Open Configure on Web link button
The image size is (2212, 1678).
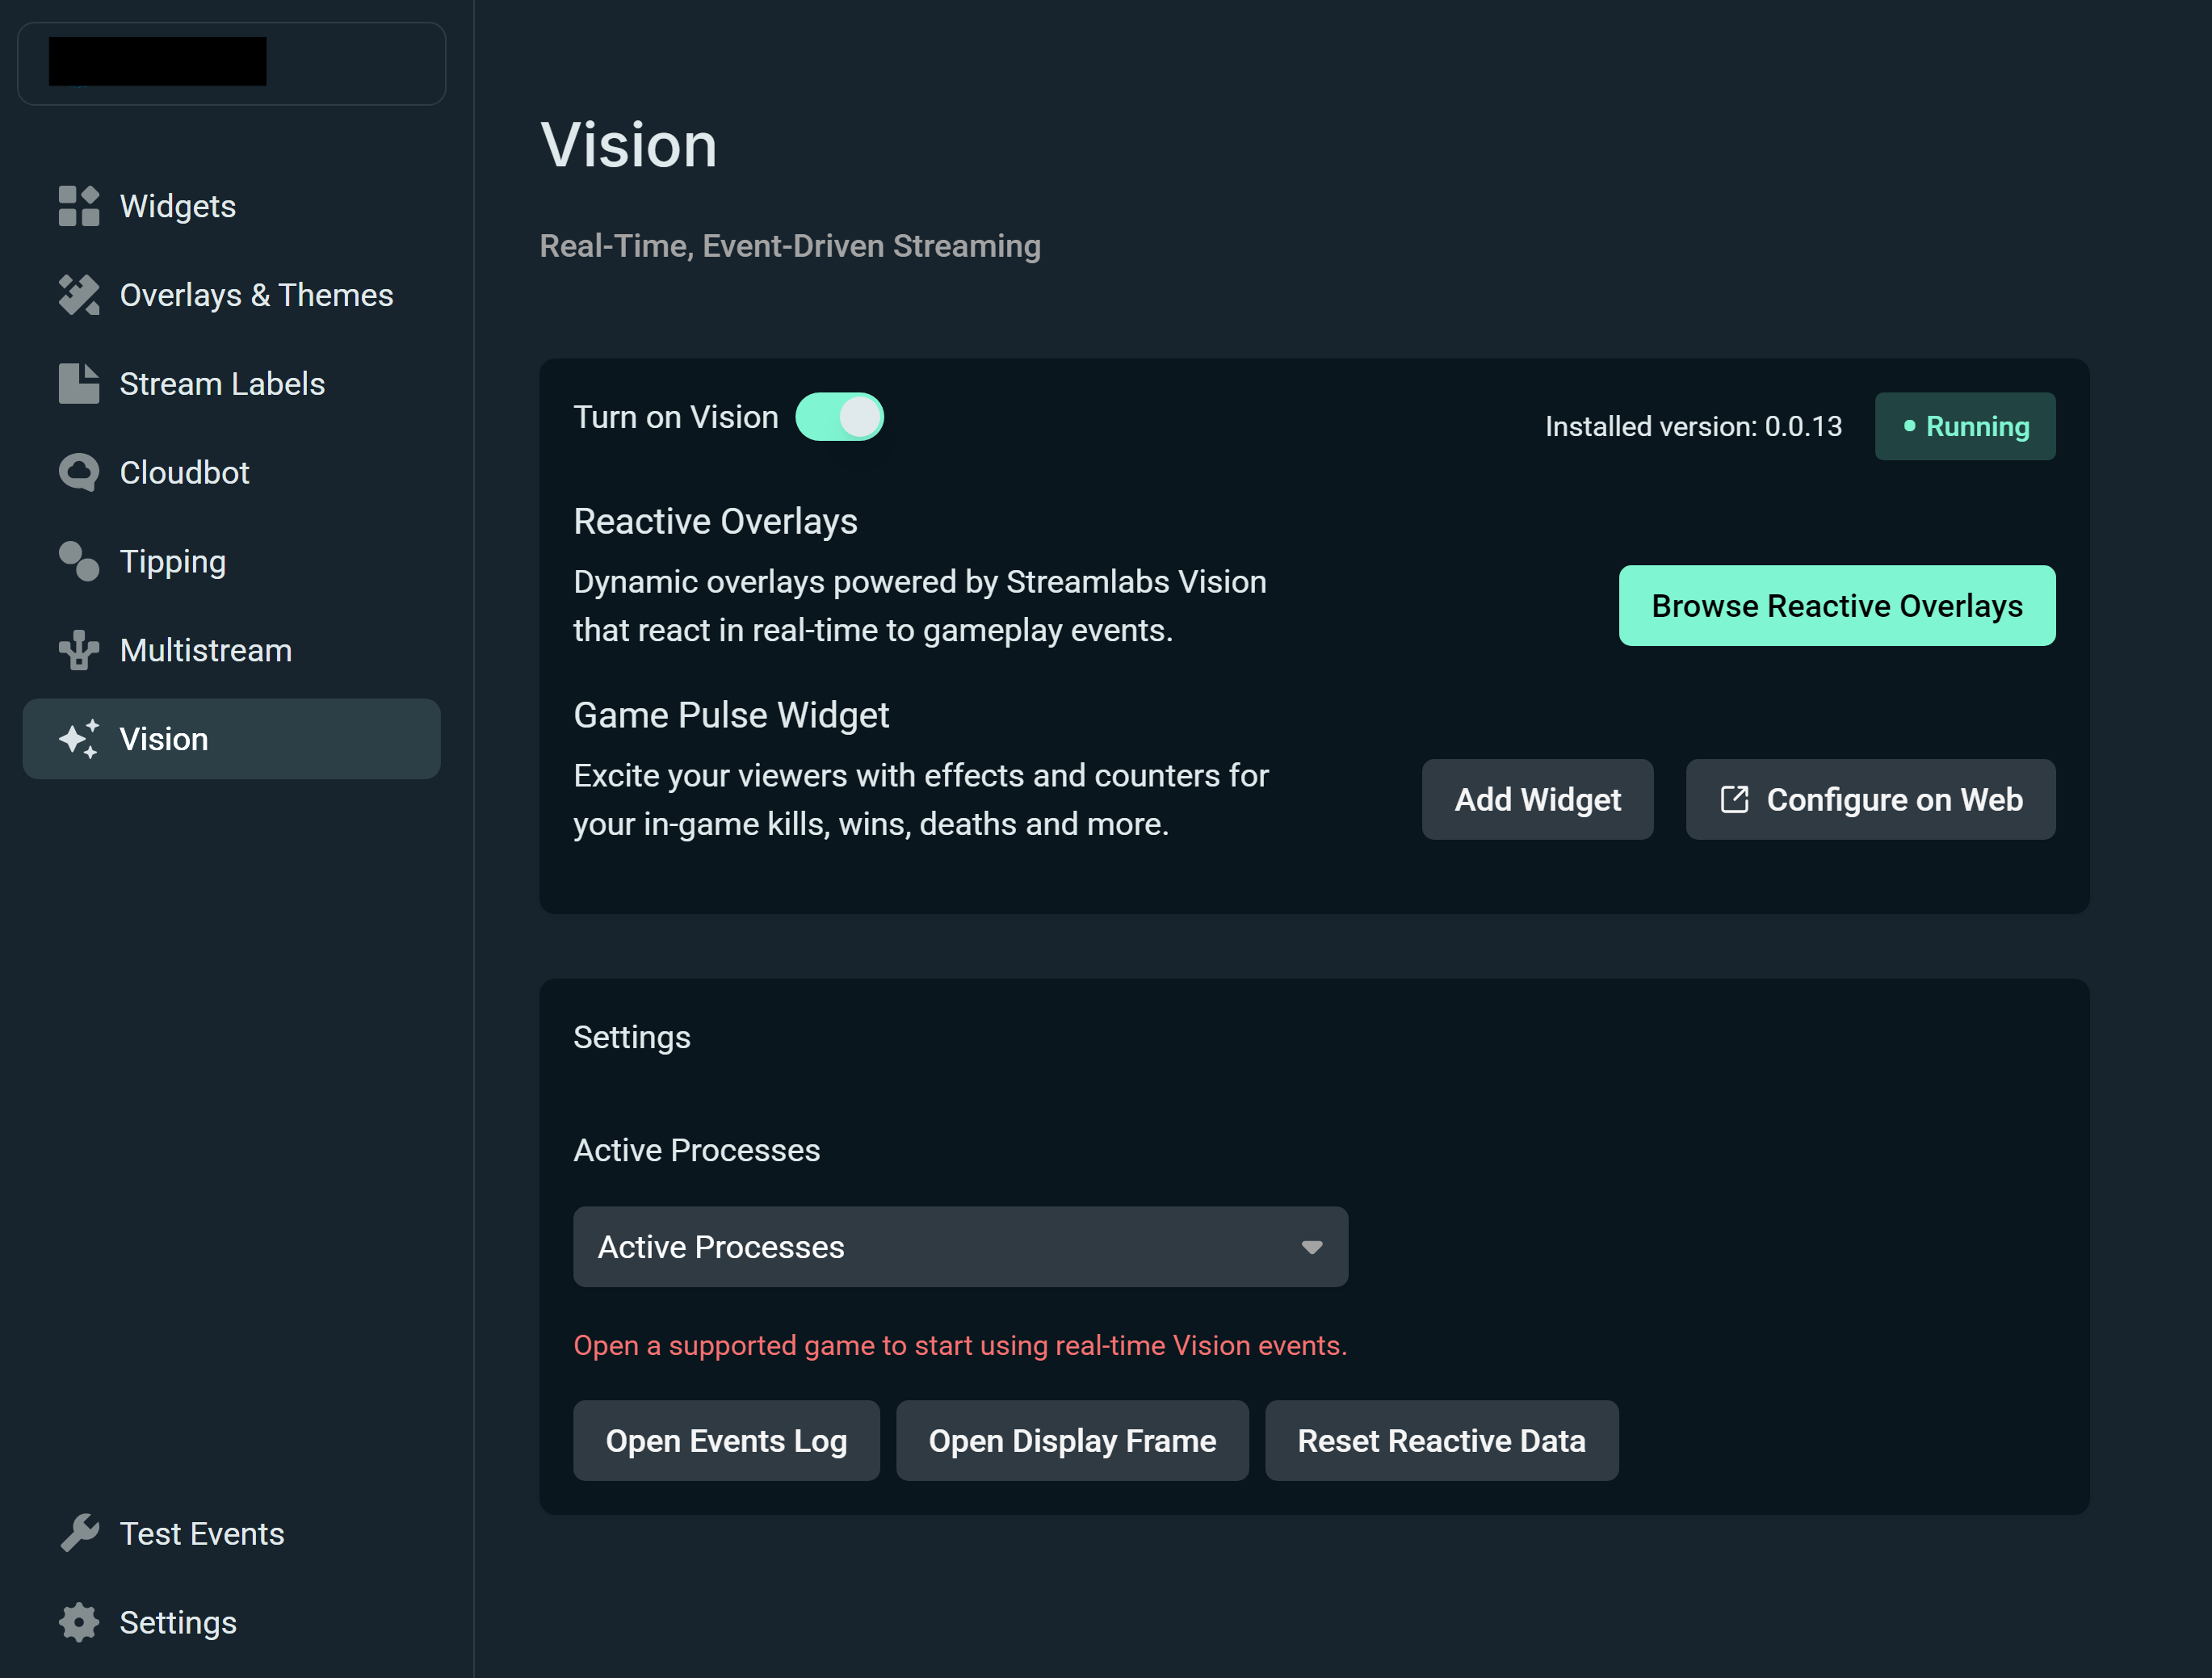point(1870,799)
